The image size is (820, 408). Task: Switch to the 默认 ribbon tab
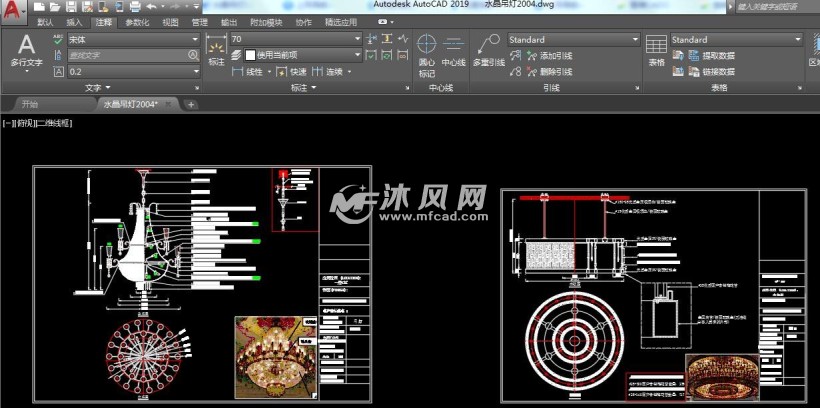click(x=45, y=22)
